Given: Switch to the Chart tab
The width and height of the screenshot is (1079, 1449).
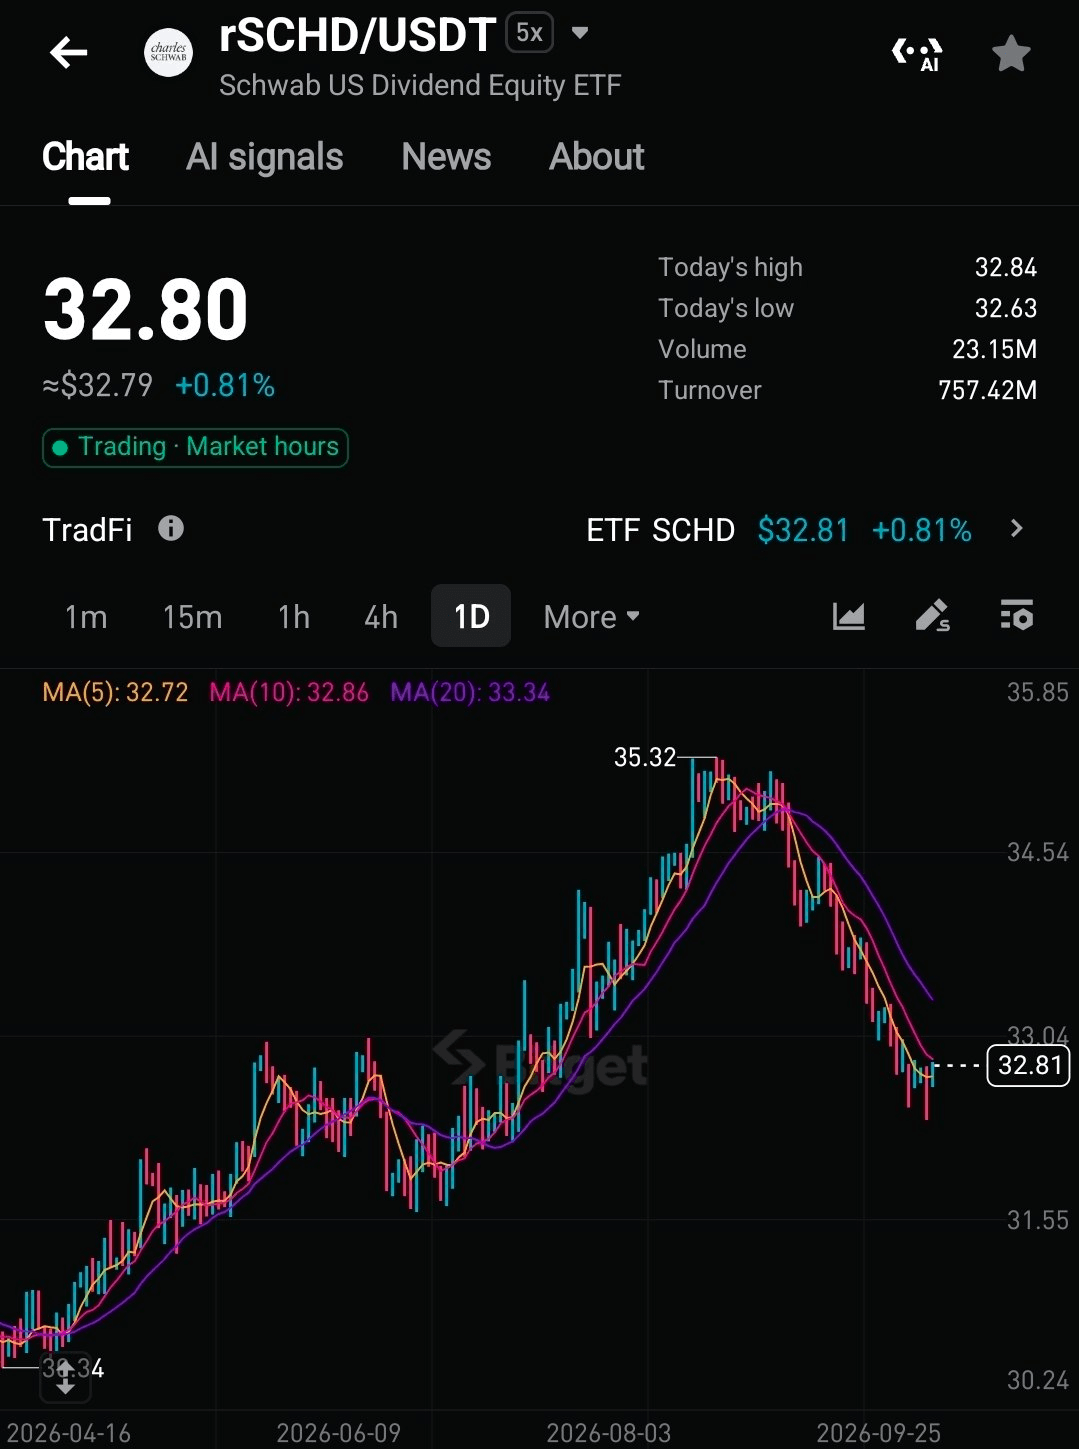Looking at the screenshot, I should [x=86, y=157].
